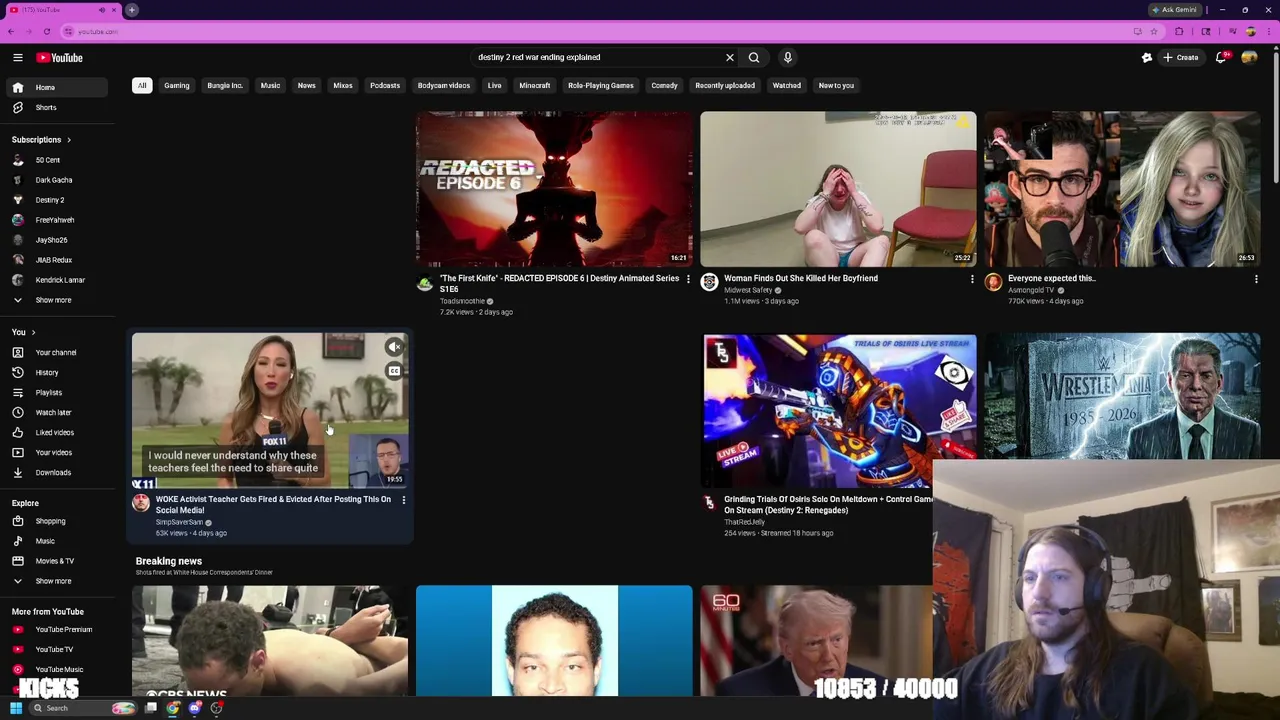Image resolution: width=1280 pixels, height=720 pixels.
Task: Open Music under Explore
Action: (55, 541)
